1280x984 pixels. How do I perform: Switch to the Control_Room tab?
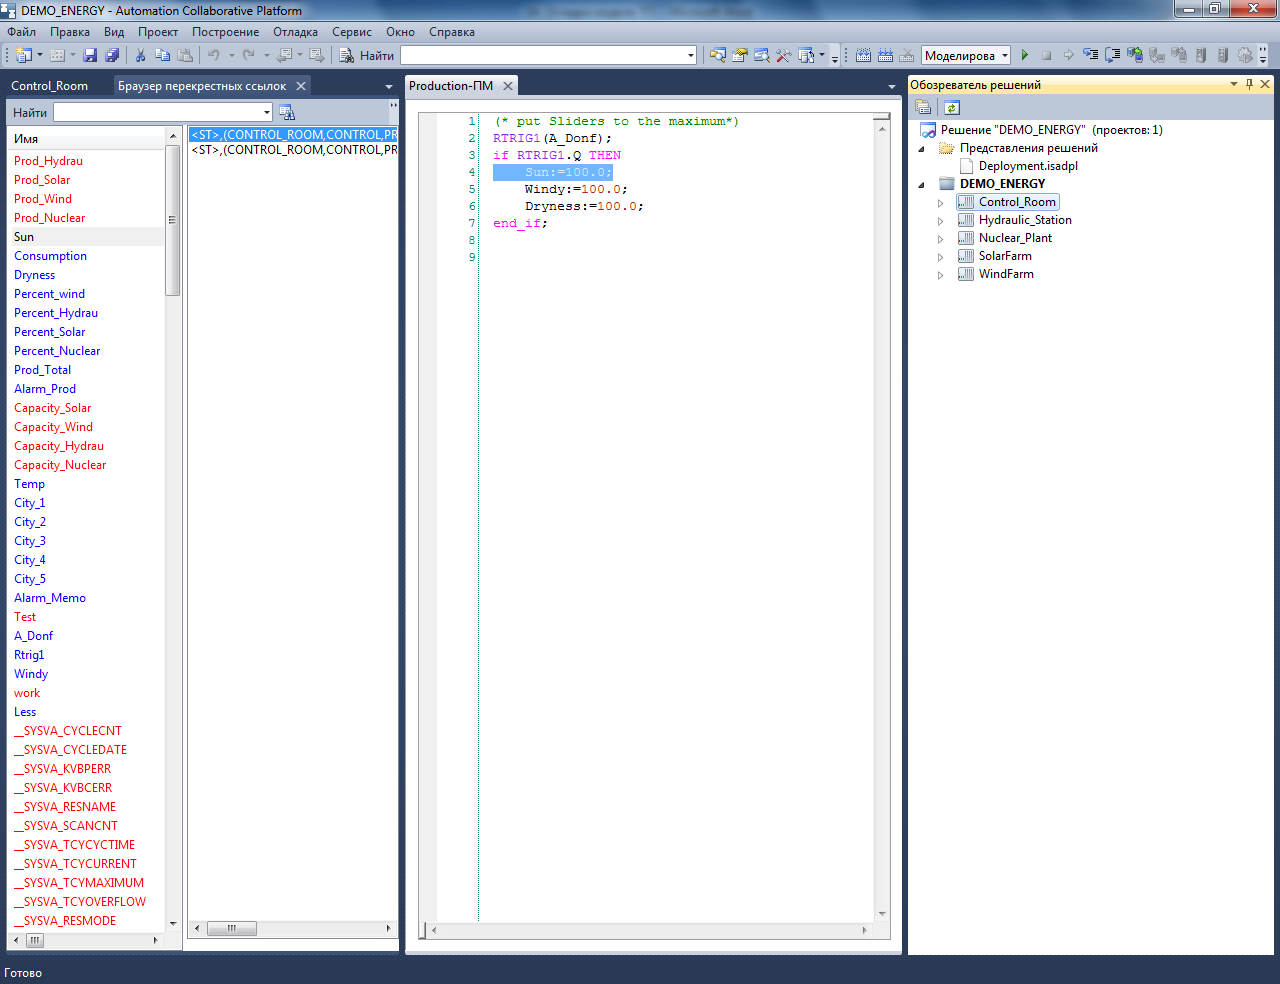click(50, 86)
